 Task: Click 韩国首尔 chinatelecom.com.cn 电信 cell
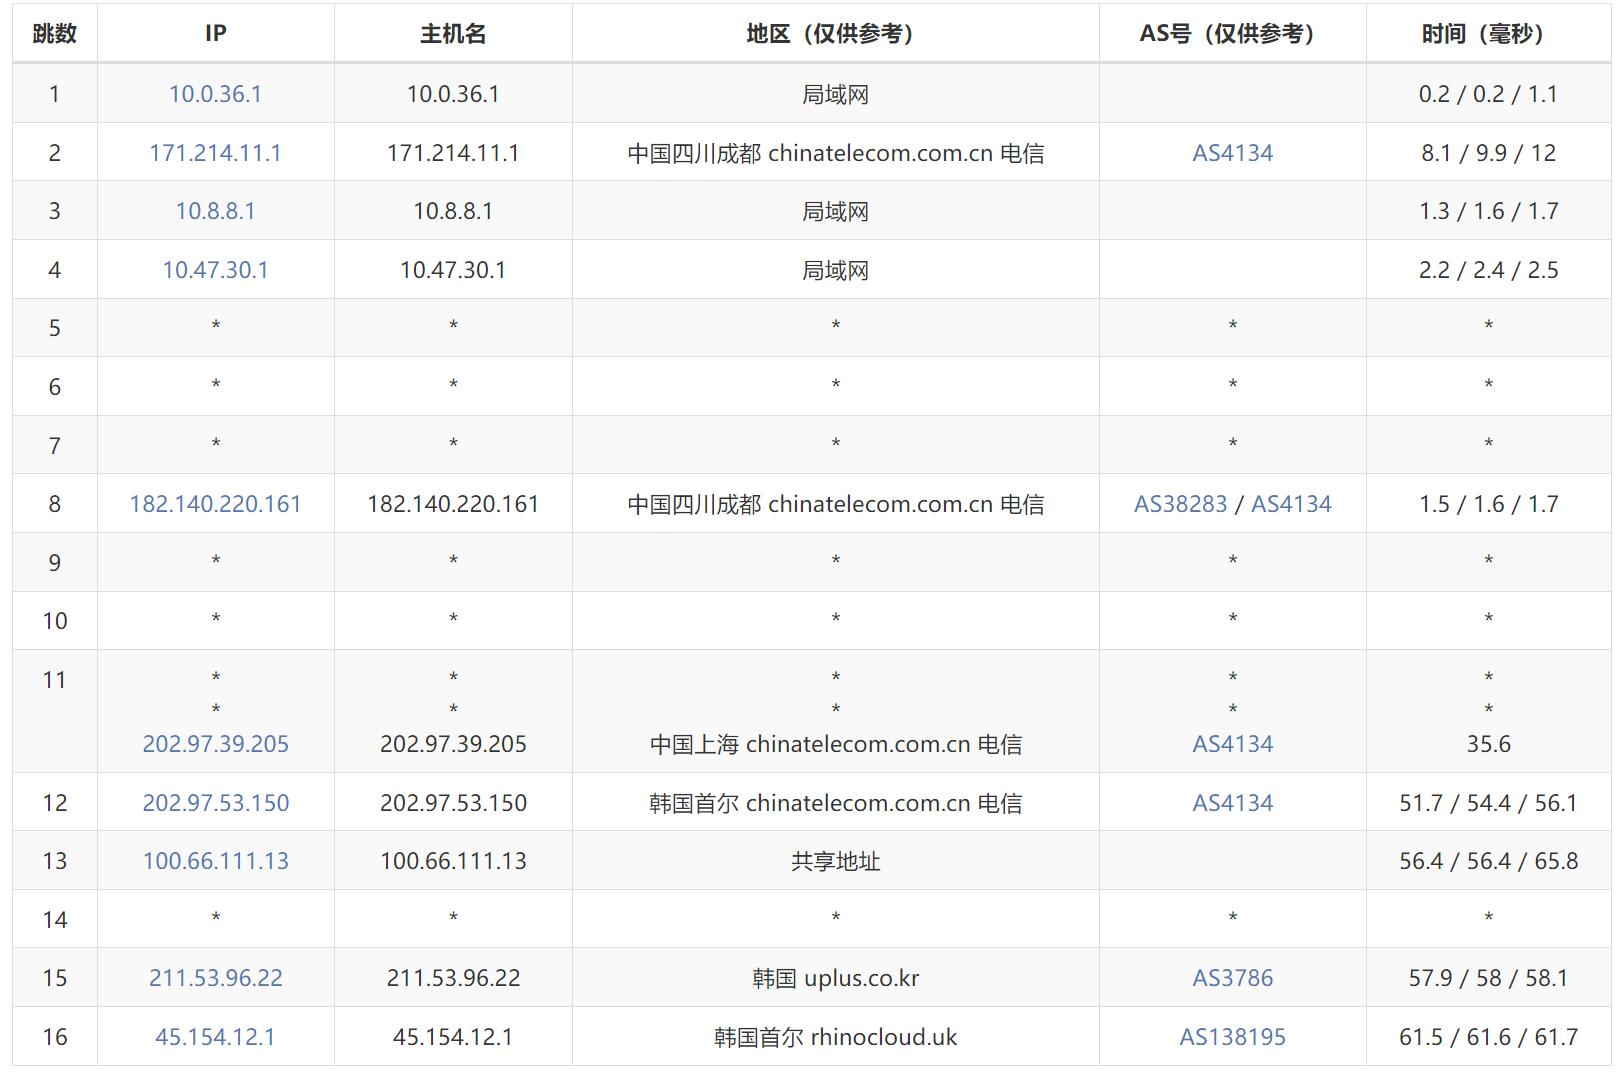point(835,803)
